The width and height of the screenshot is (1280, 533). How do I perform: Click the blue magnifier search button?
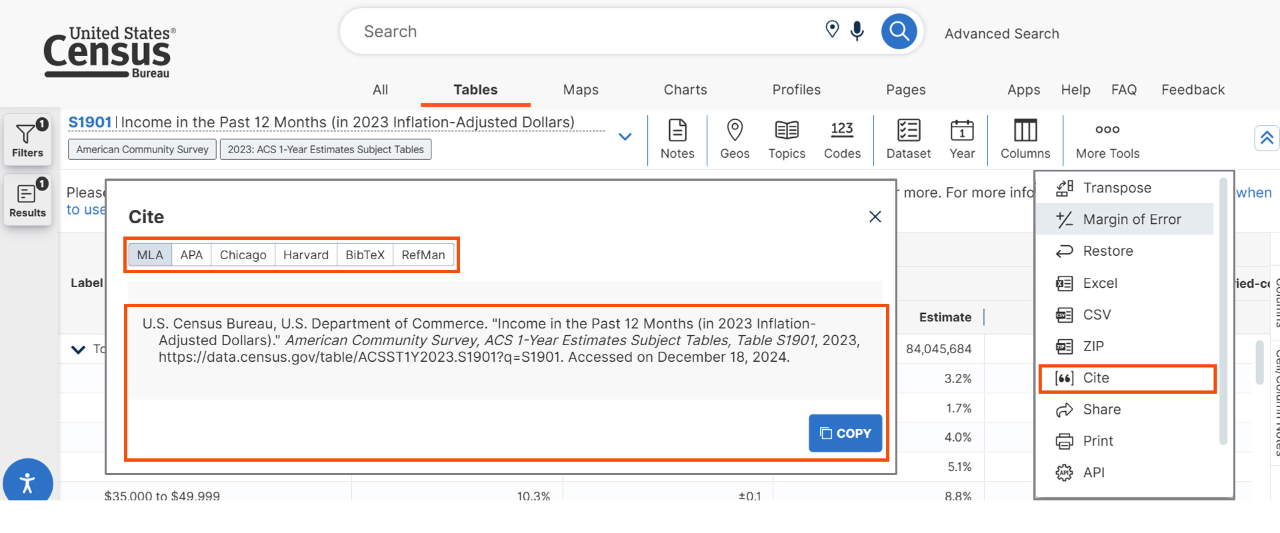coord(899,31)
